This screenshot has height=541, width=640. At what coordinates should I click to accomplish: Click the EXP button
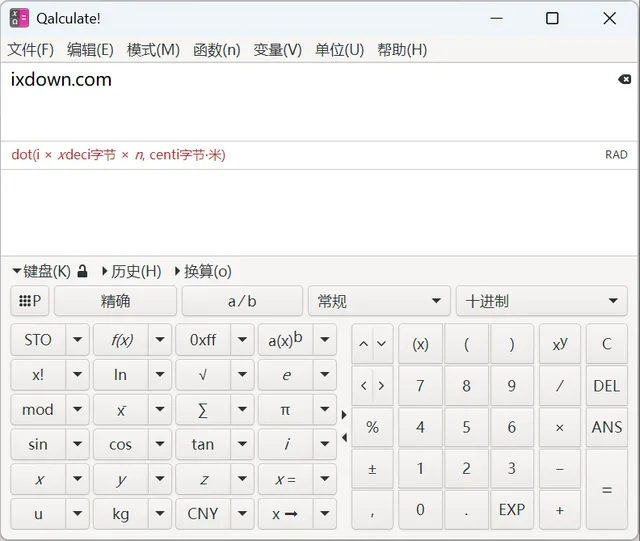[x=512, y=510]
